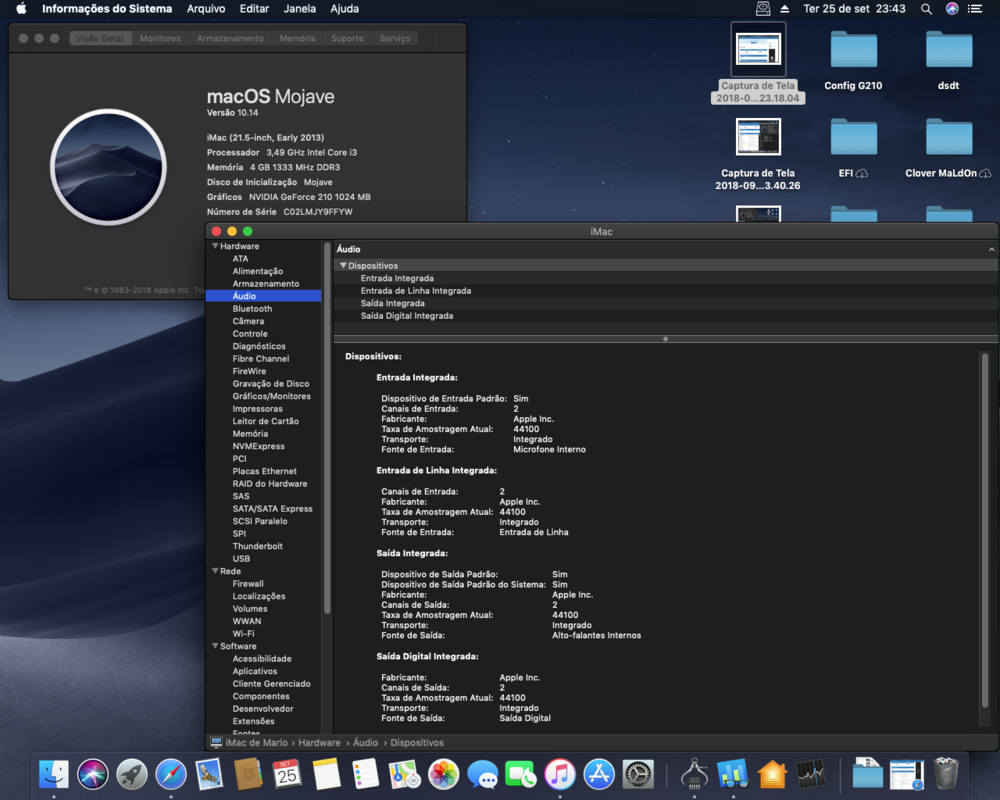Select the Captura de Tela 2018-09 thumbnail
Image resolution: width=1000 pixels, height=800 pixels.
(758, 137)
